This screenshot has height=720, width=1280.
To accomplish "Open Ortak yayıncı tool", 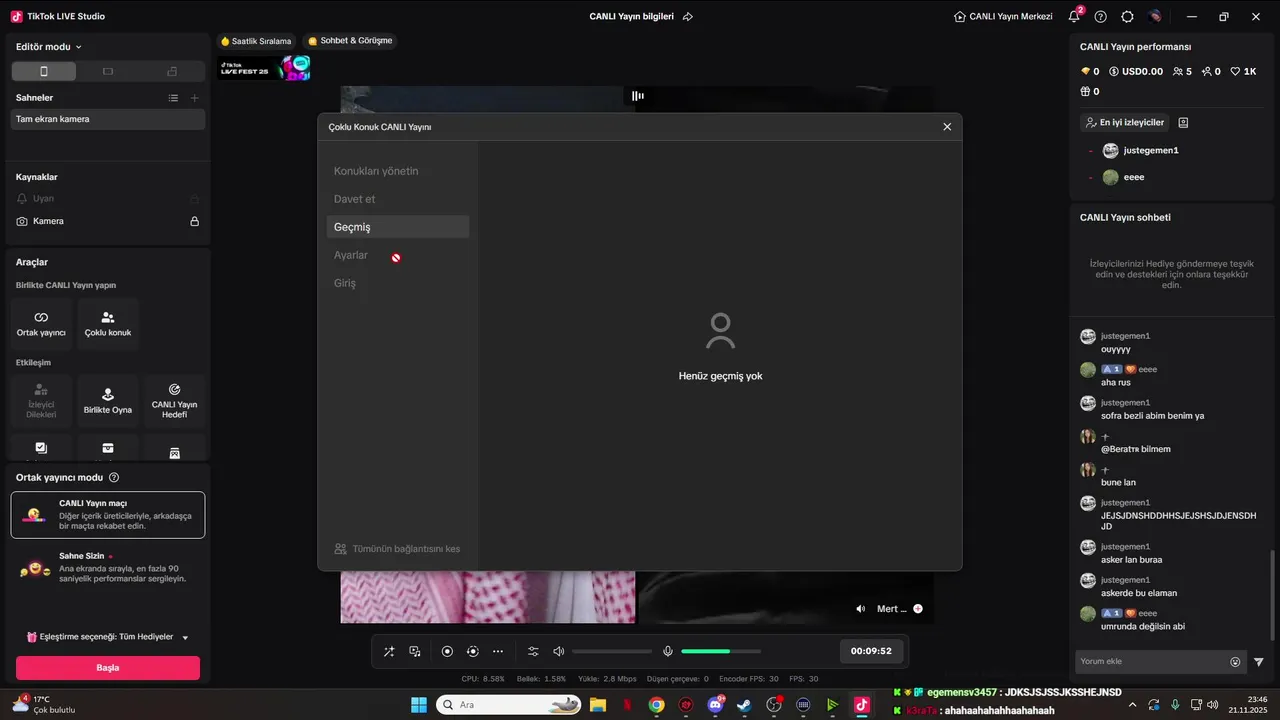I will (41, 323).
